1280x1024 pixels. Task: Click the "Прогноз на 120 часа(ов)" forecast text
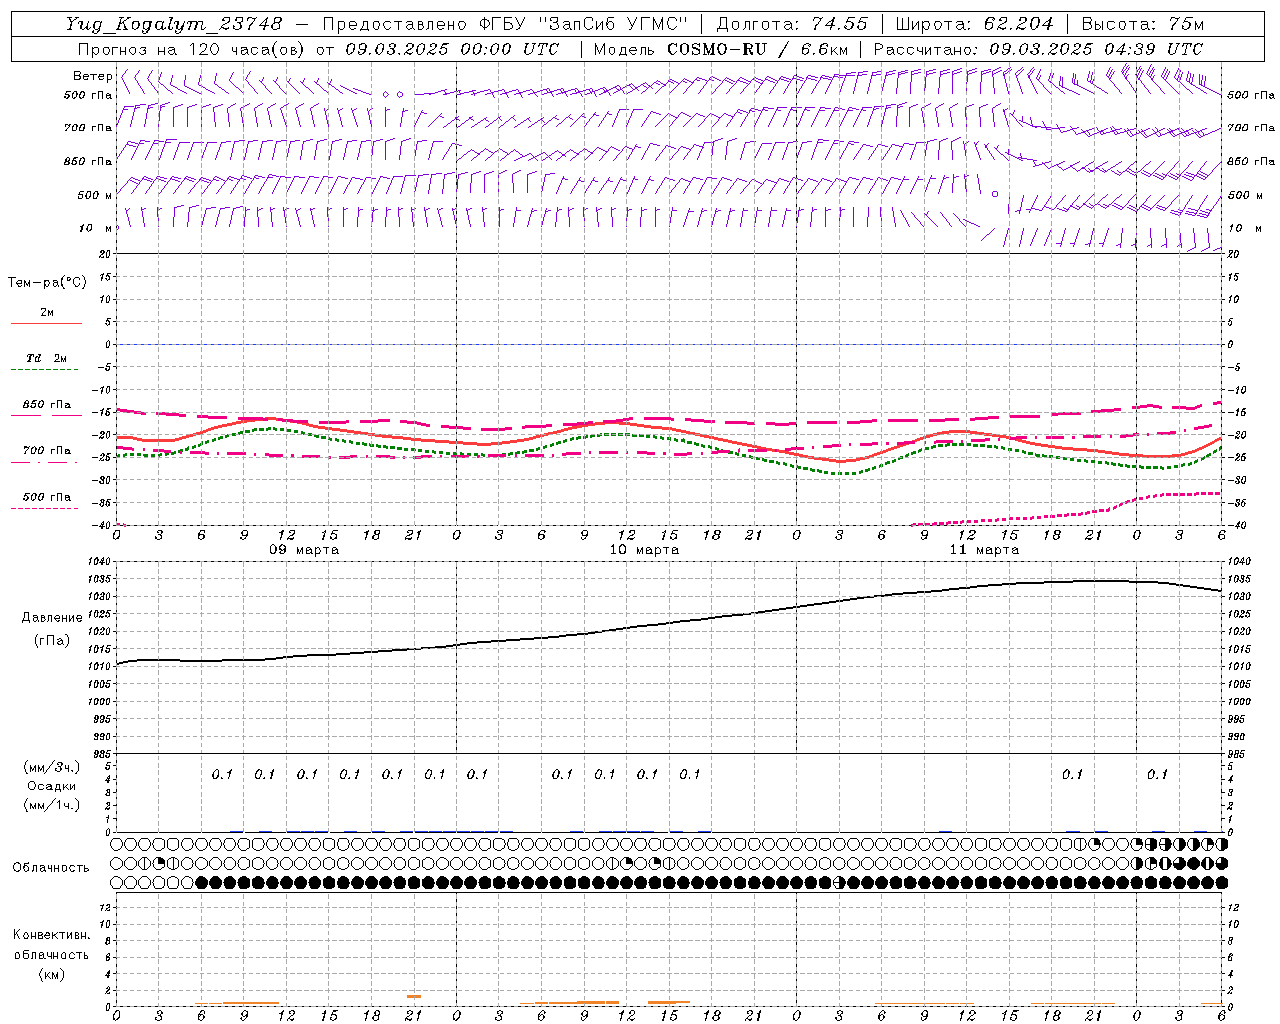tap(193, 49)
